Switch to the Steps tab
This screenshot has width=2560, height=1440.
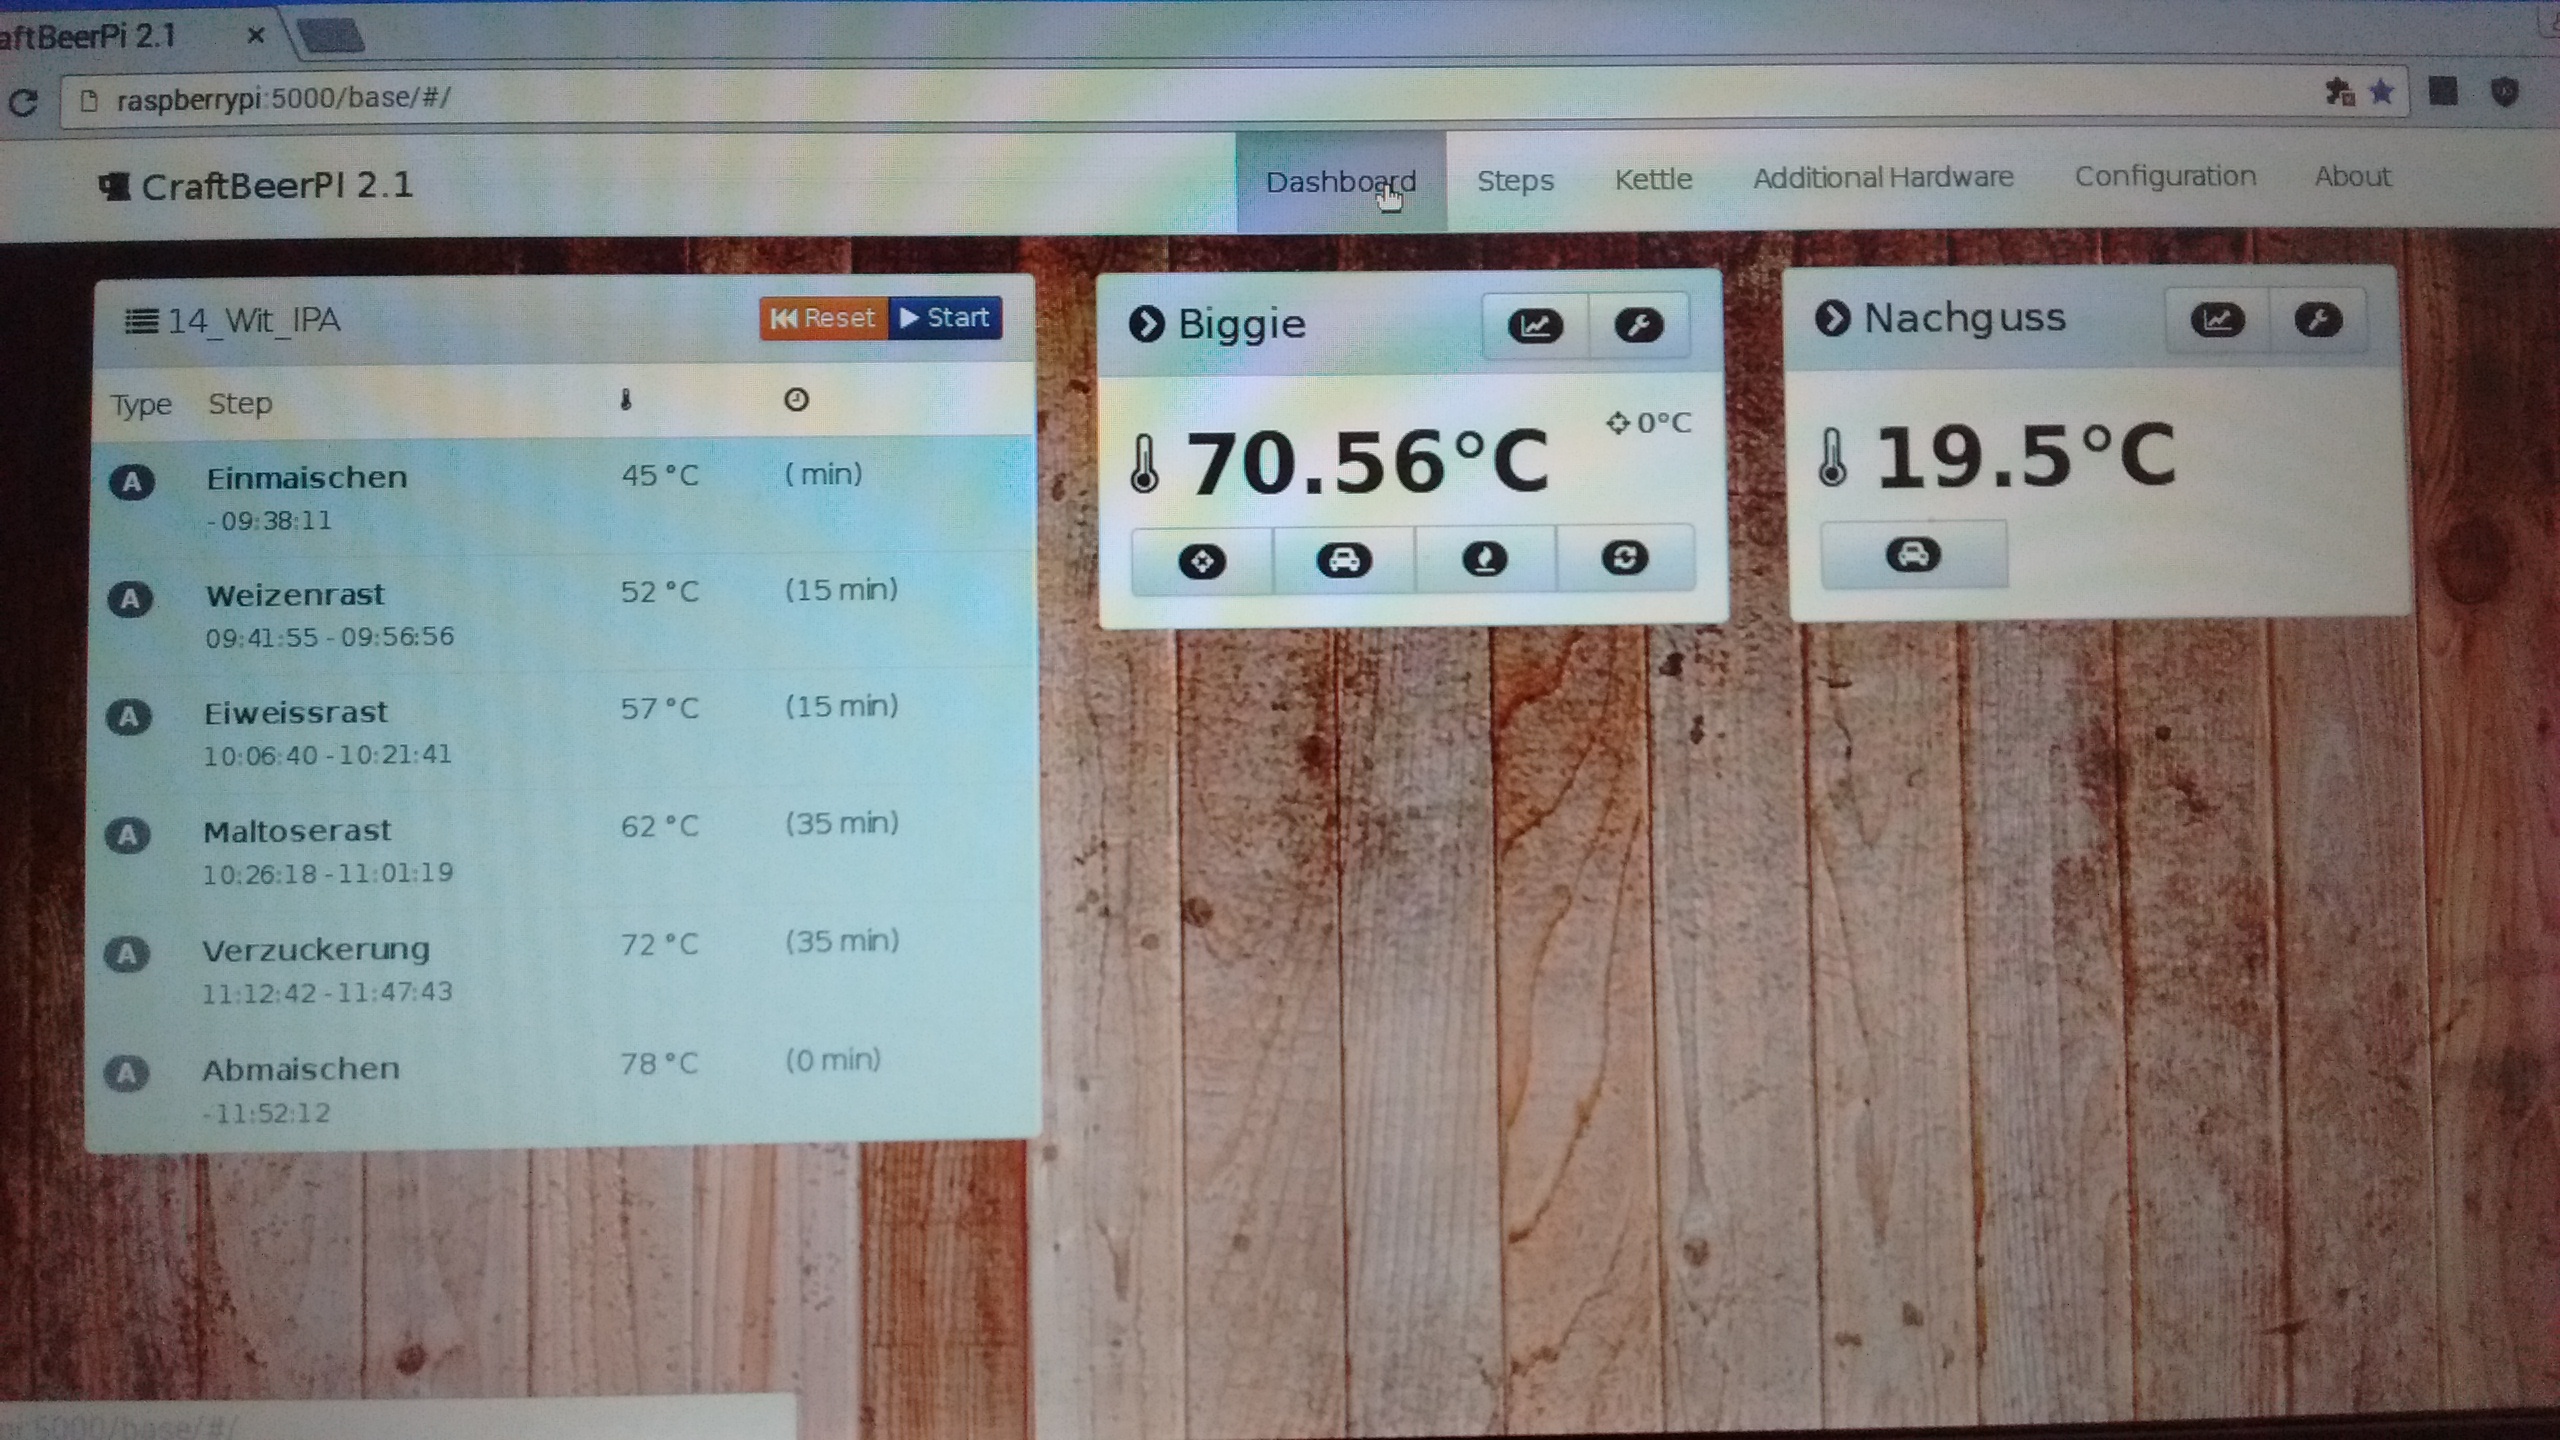[x=1515, y=181]
